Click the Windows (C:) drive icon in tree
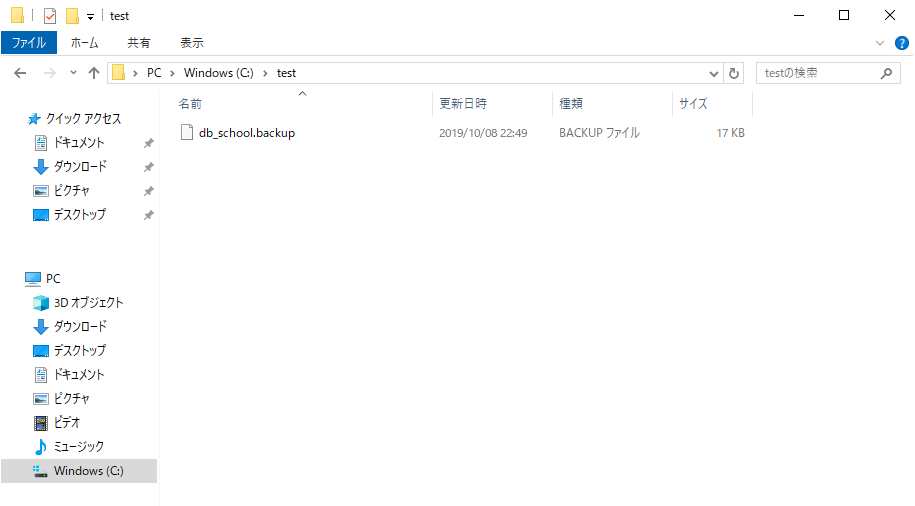 point(40,471)
